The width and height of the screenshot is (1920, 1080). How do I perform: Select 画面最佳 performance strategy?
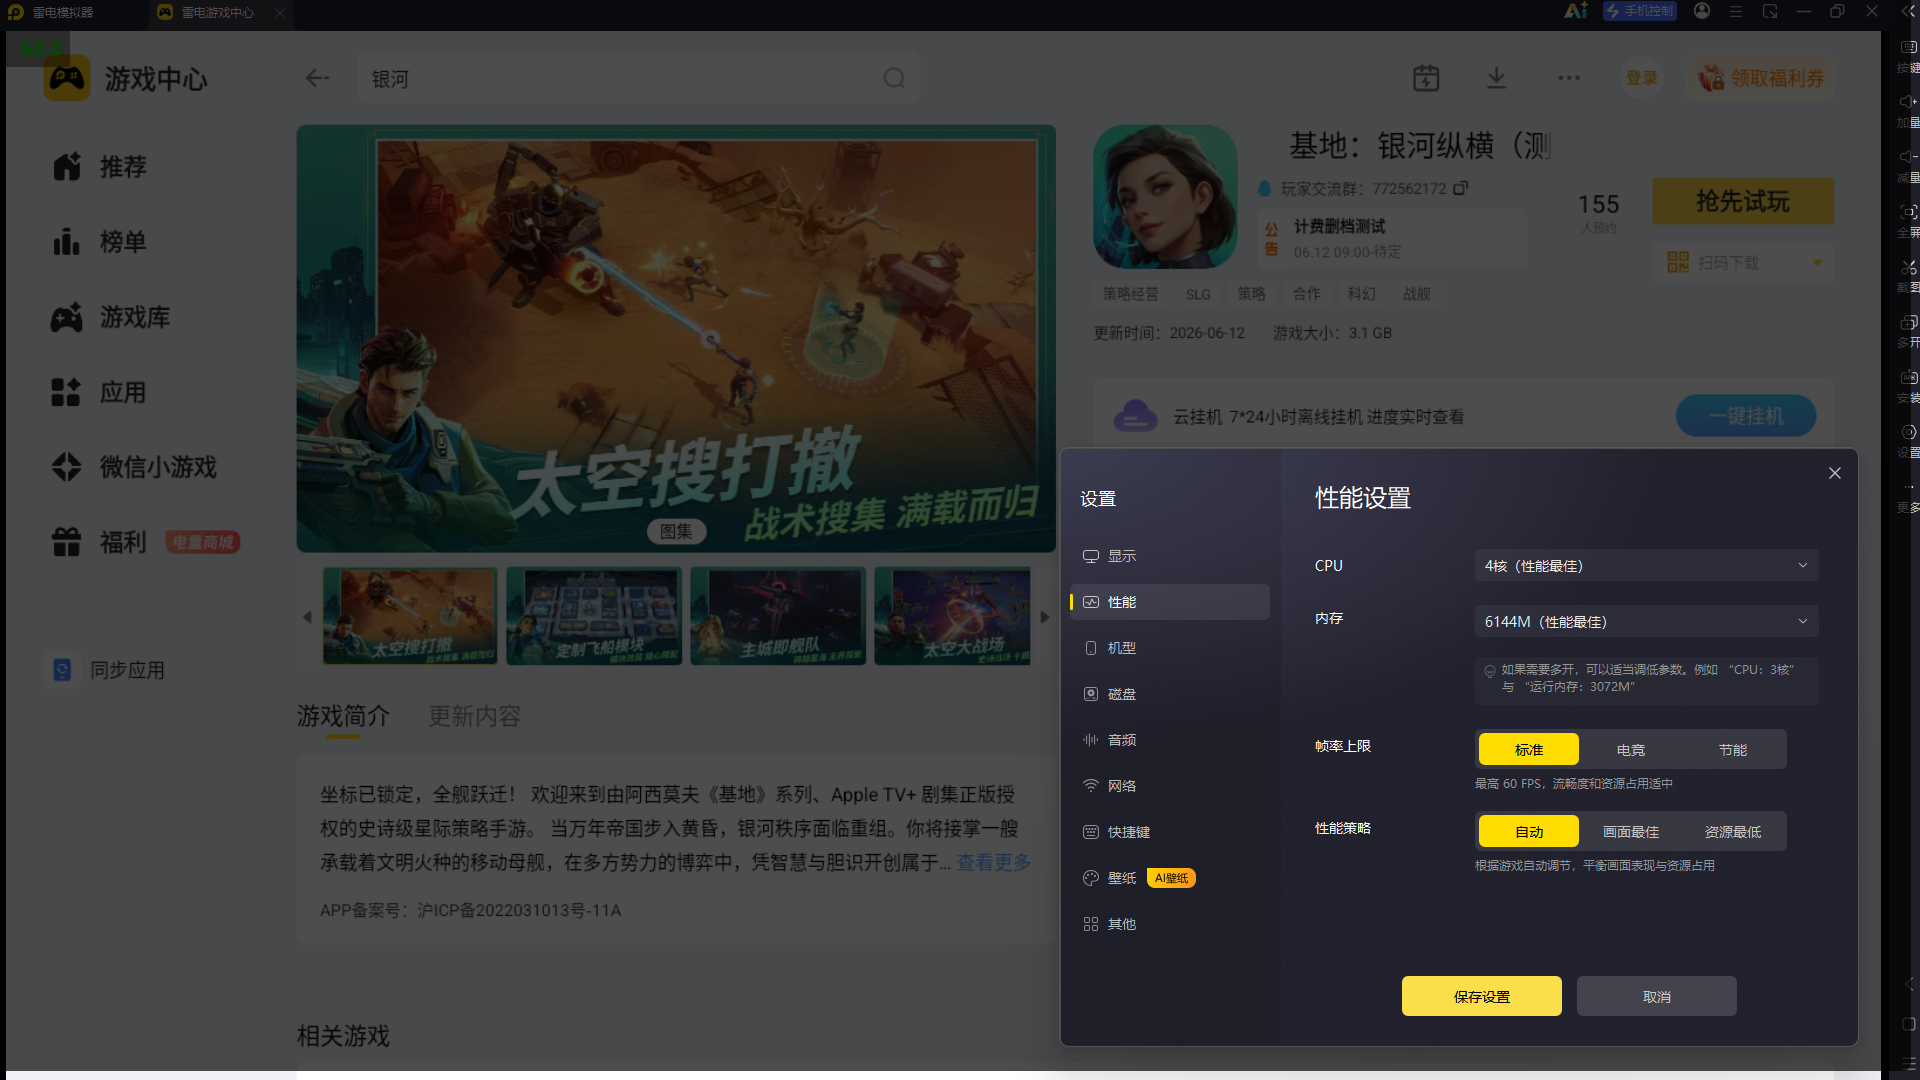1630,831
